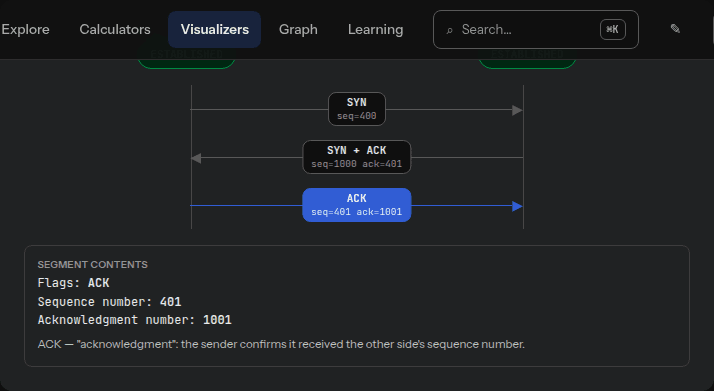The width and height of the screenshot is (714, 391).
Task: Click the 'Flags: ACK' line
Action: (73, 283)
